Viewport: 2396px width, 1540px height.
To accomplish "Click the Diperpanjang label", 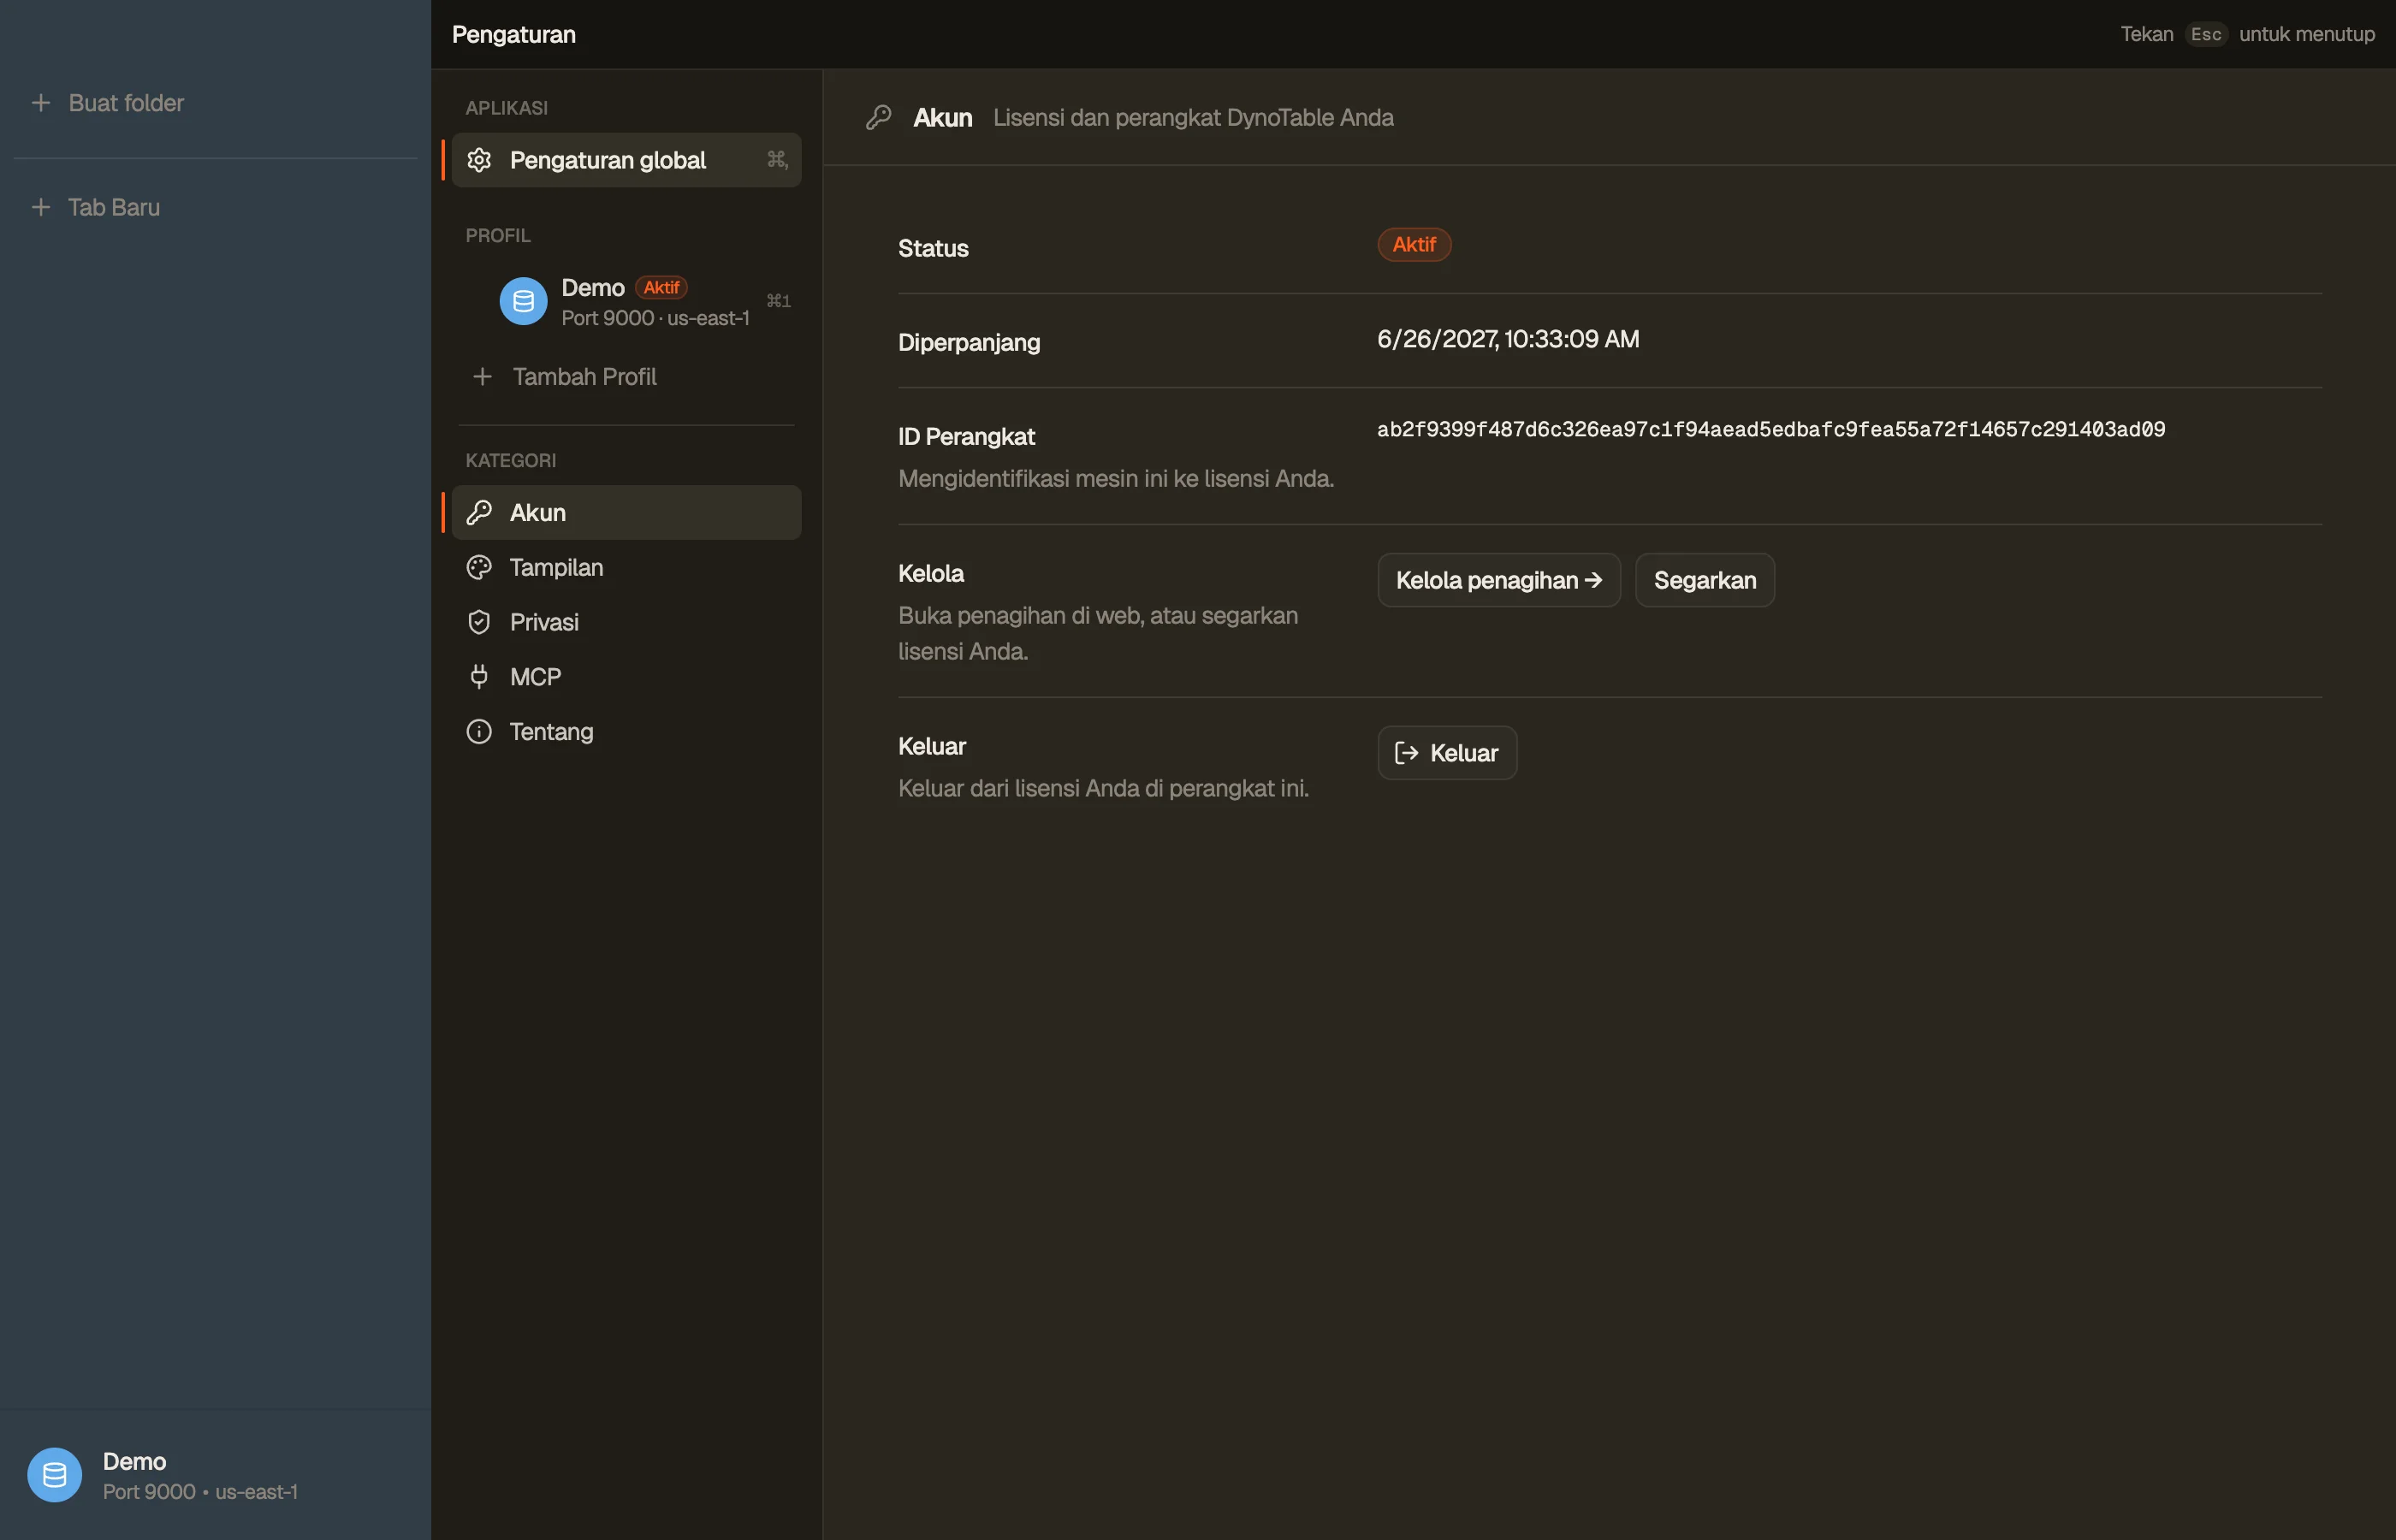I will coord(969,343).
